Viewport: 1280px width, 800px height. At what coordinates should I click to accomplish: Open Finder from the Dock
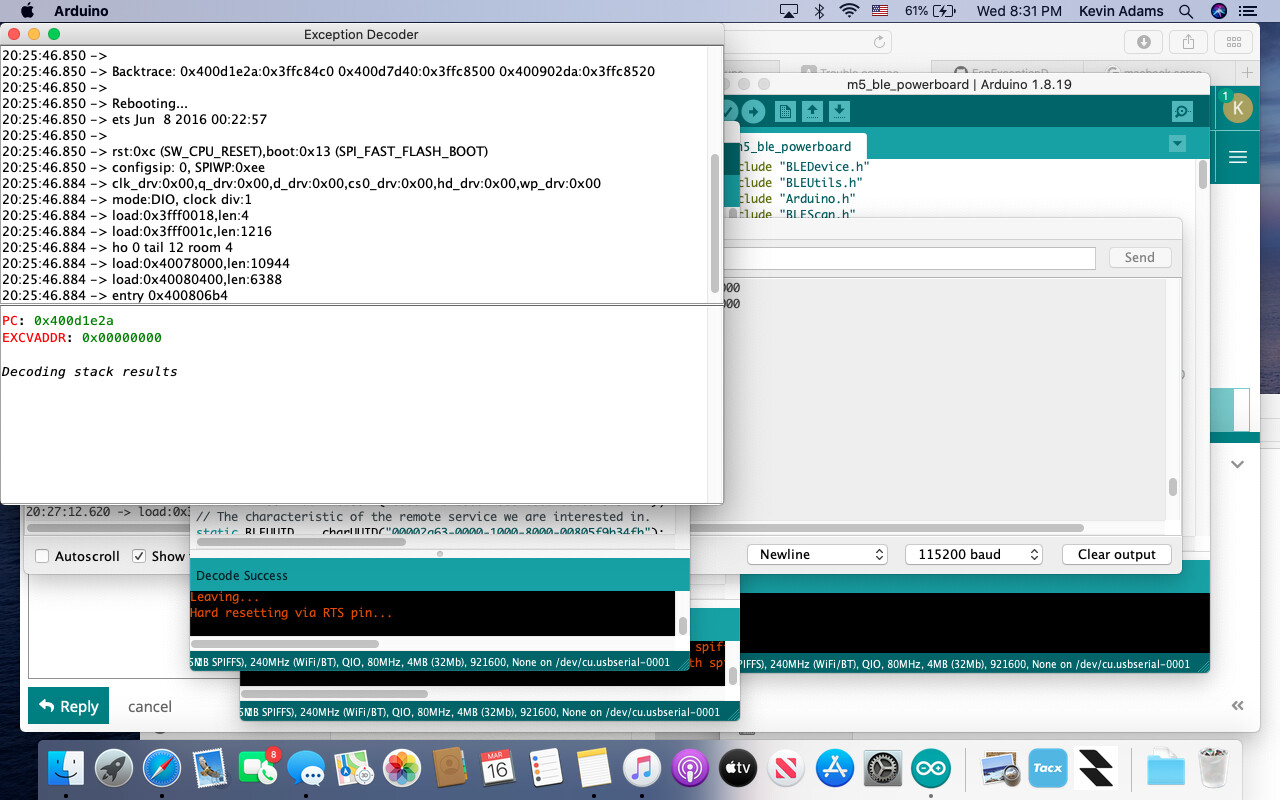pyautogui.click(x=66, y=768)
